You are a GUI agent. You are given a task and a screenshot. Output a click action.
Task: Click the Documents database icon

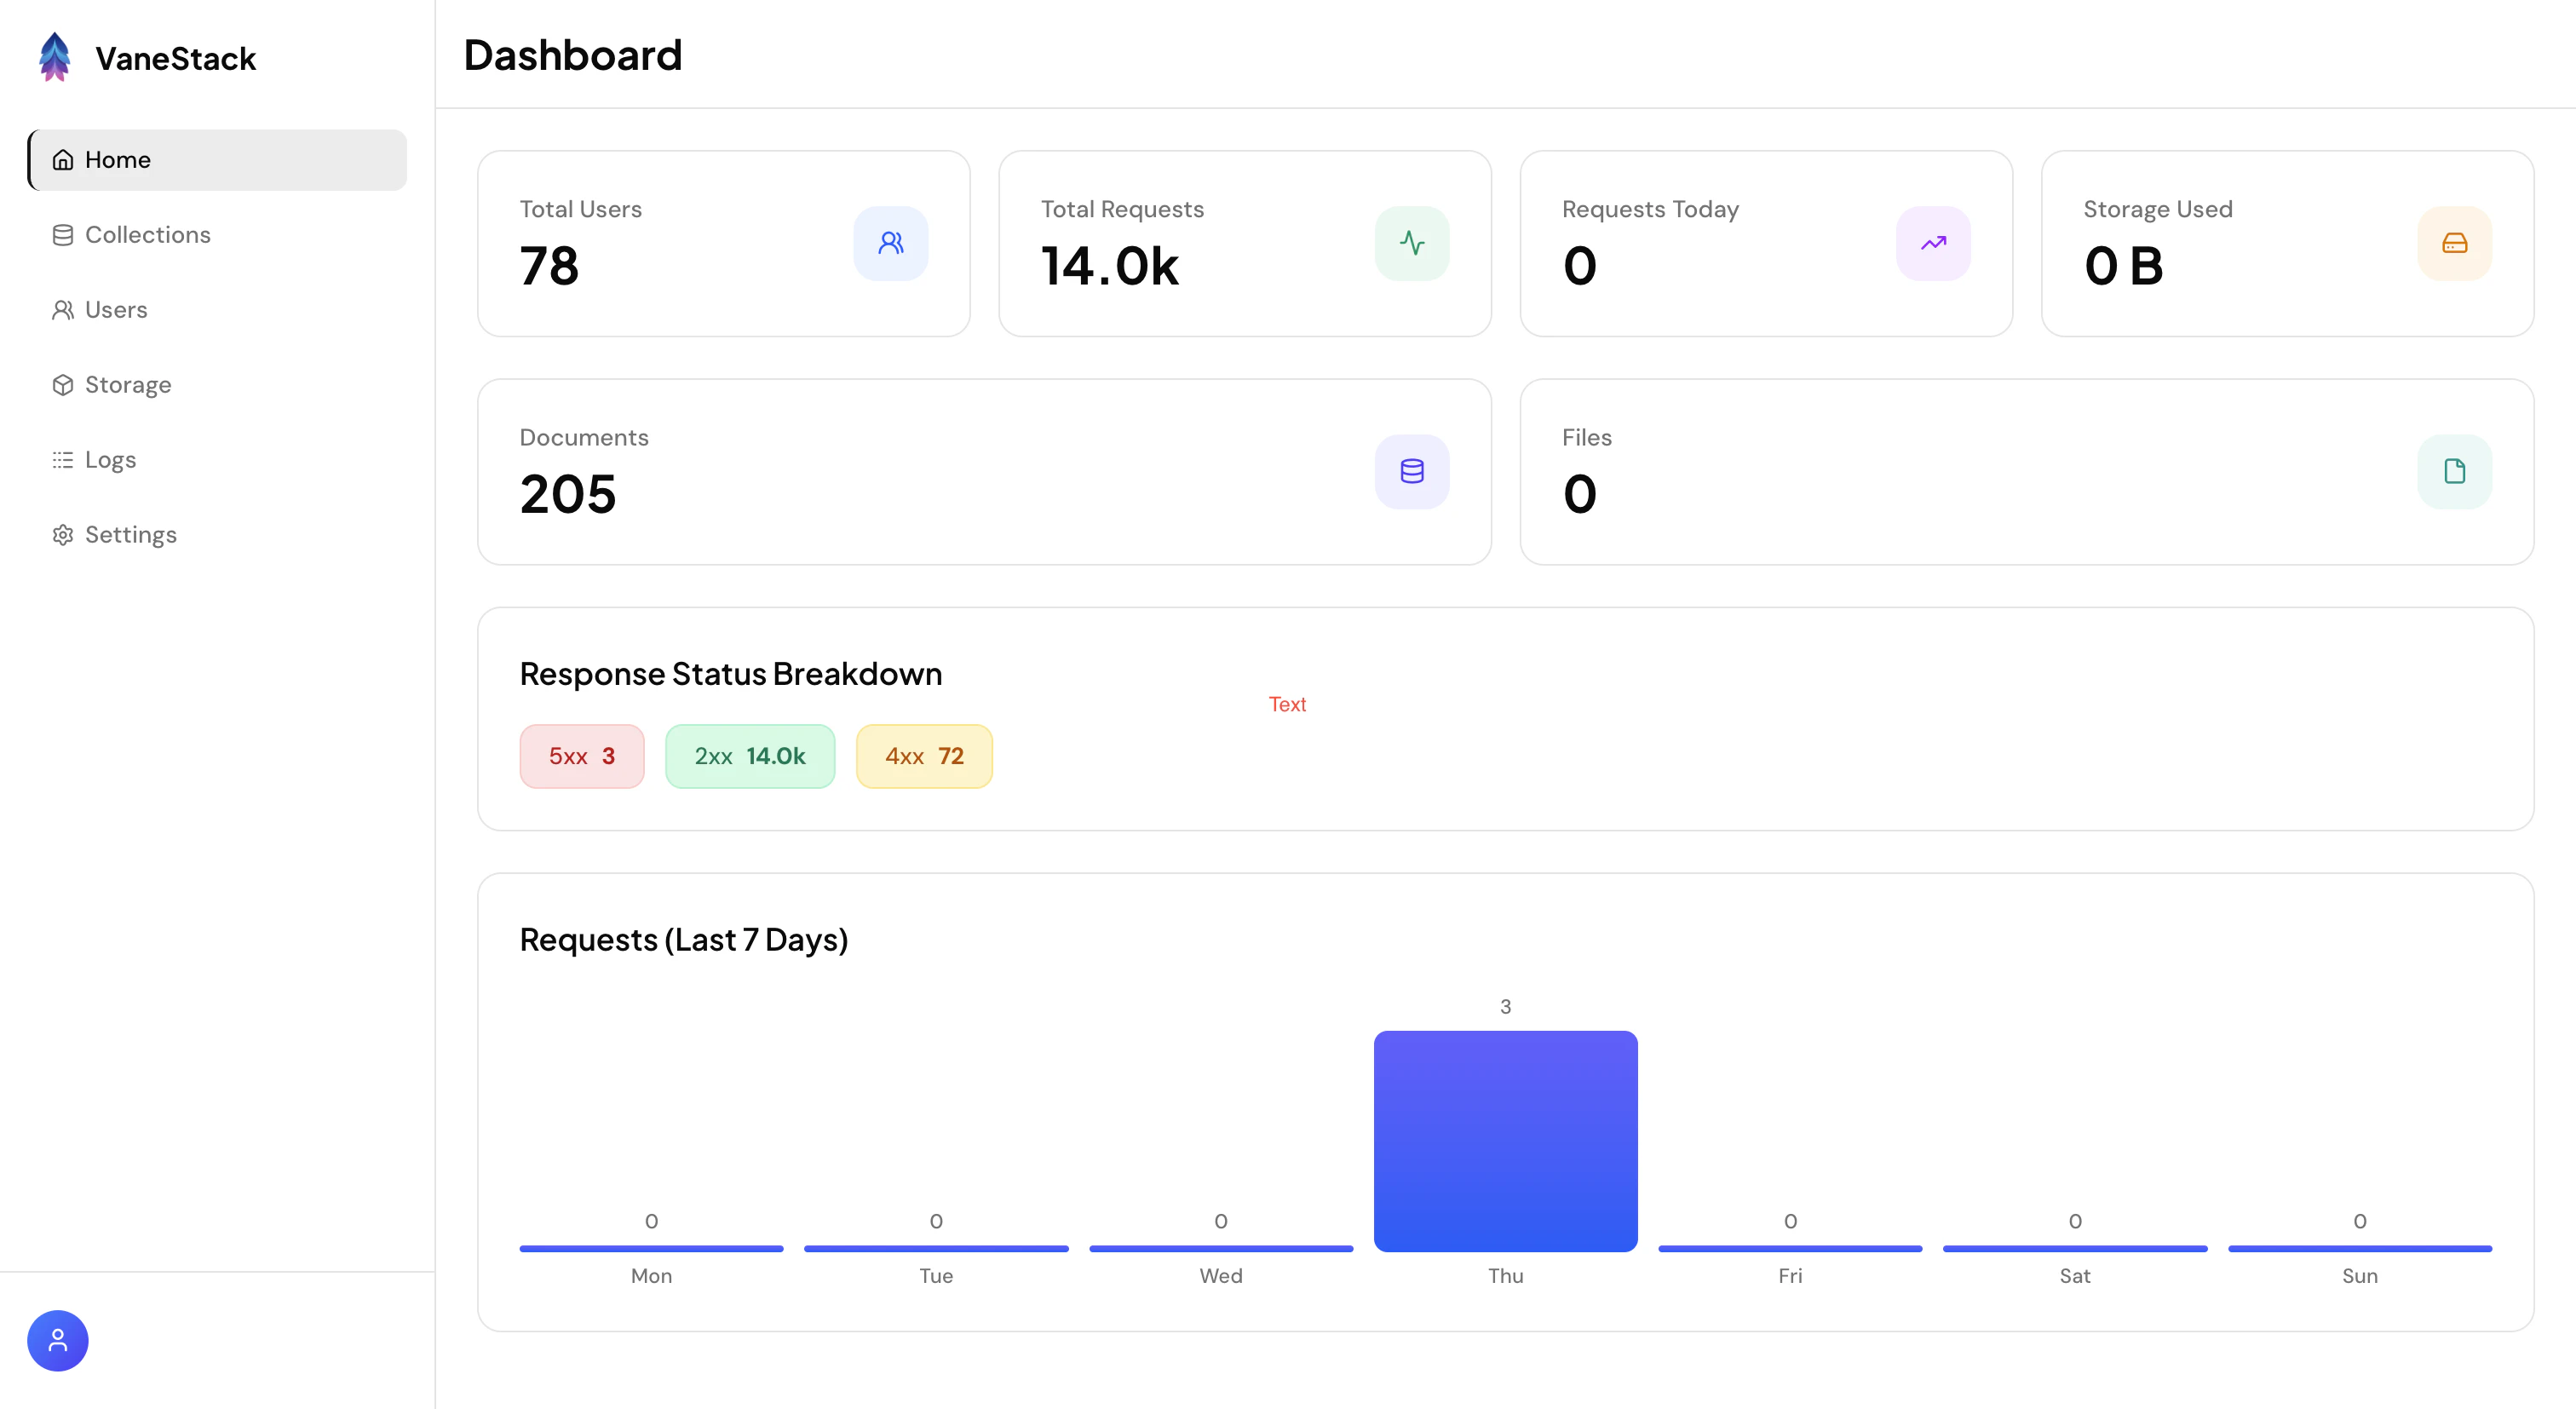[1411, 471]
